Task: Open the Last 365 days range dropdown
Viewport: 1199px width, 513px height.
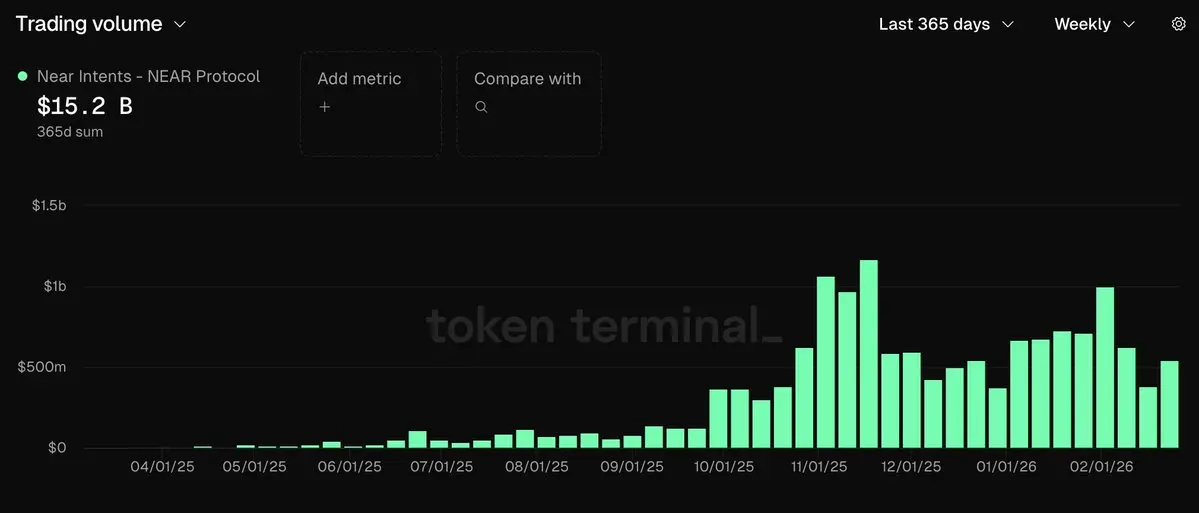Action: click(946, 24)
